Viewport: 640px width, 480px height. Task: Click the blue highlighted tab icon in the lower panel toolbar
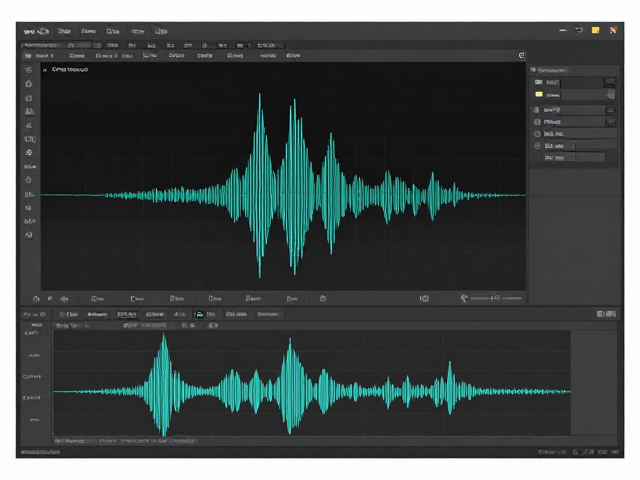coord(199,314)
